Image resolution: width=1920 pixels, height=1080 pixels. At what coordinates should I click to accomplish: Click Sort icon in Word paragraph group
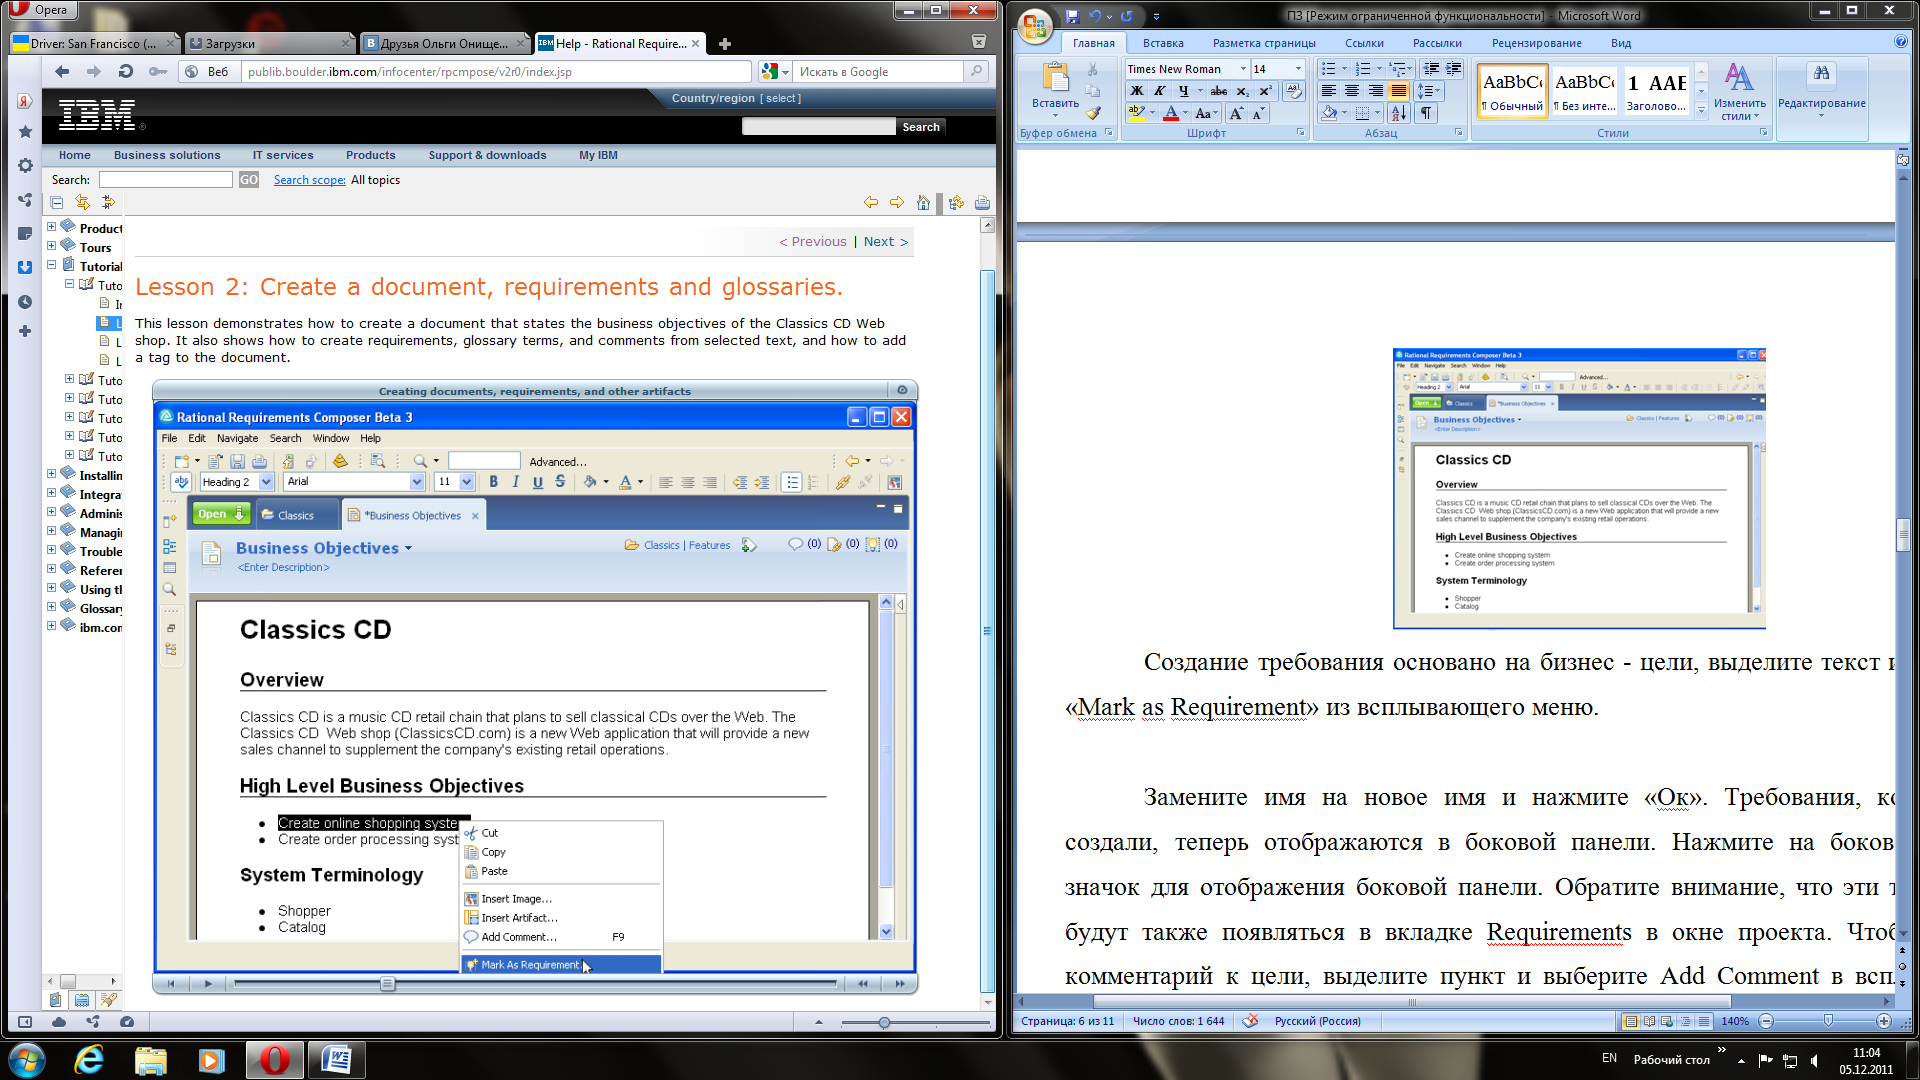pos(1398,114)
